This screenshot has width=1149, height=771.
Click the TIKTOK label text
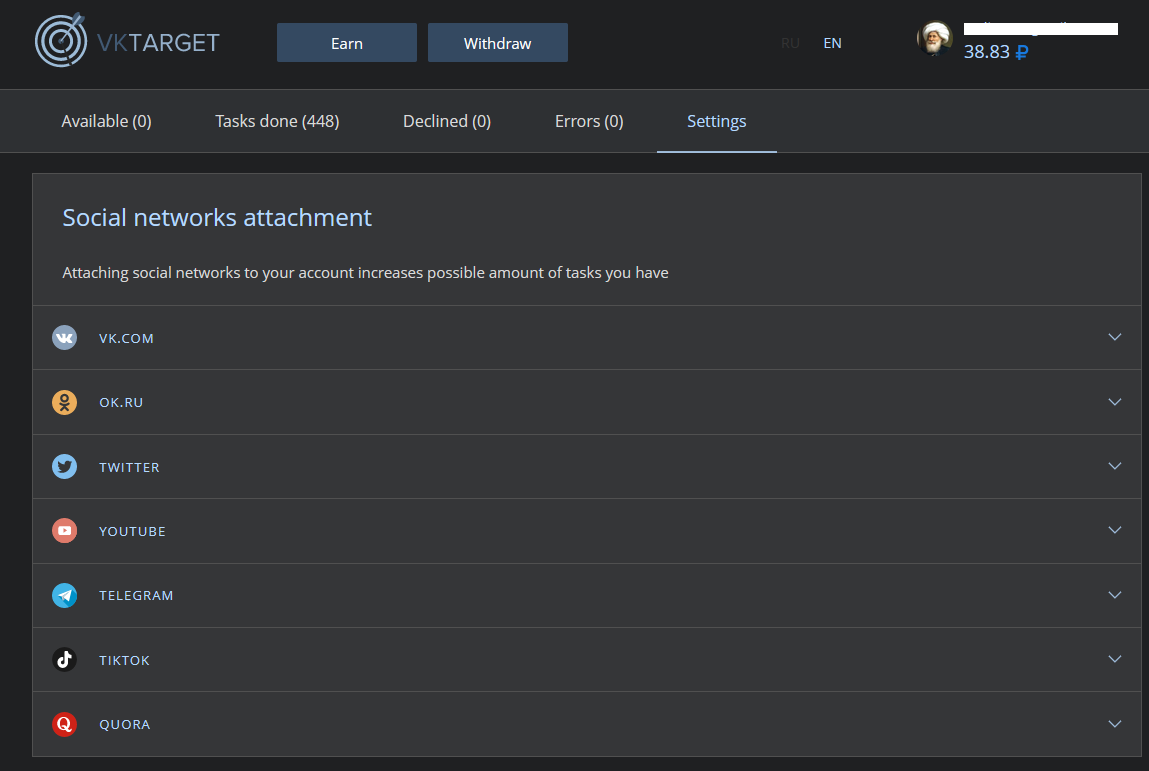point(125,660)
